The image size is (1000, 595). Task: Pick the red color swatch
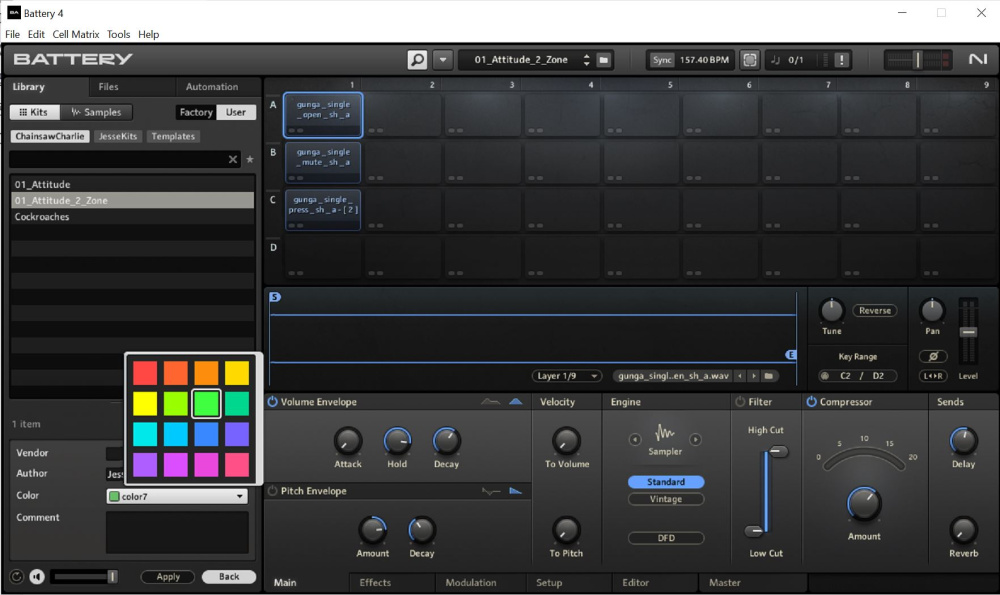tap(145, 373)
